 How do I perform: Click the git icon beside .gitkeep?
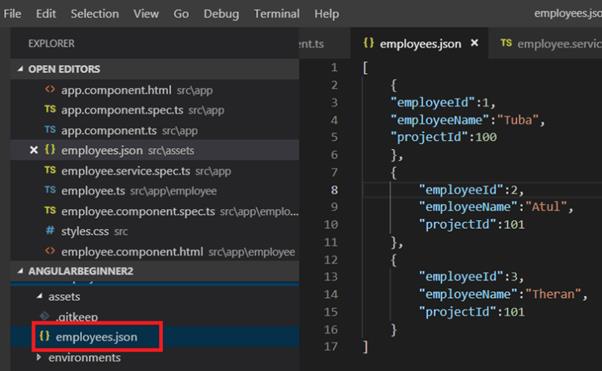(45, 316)
